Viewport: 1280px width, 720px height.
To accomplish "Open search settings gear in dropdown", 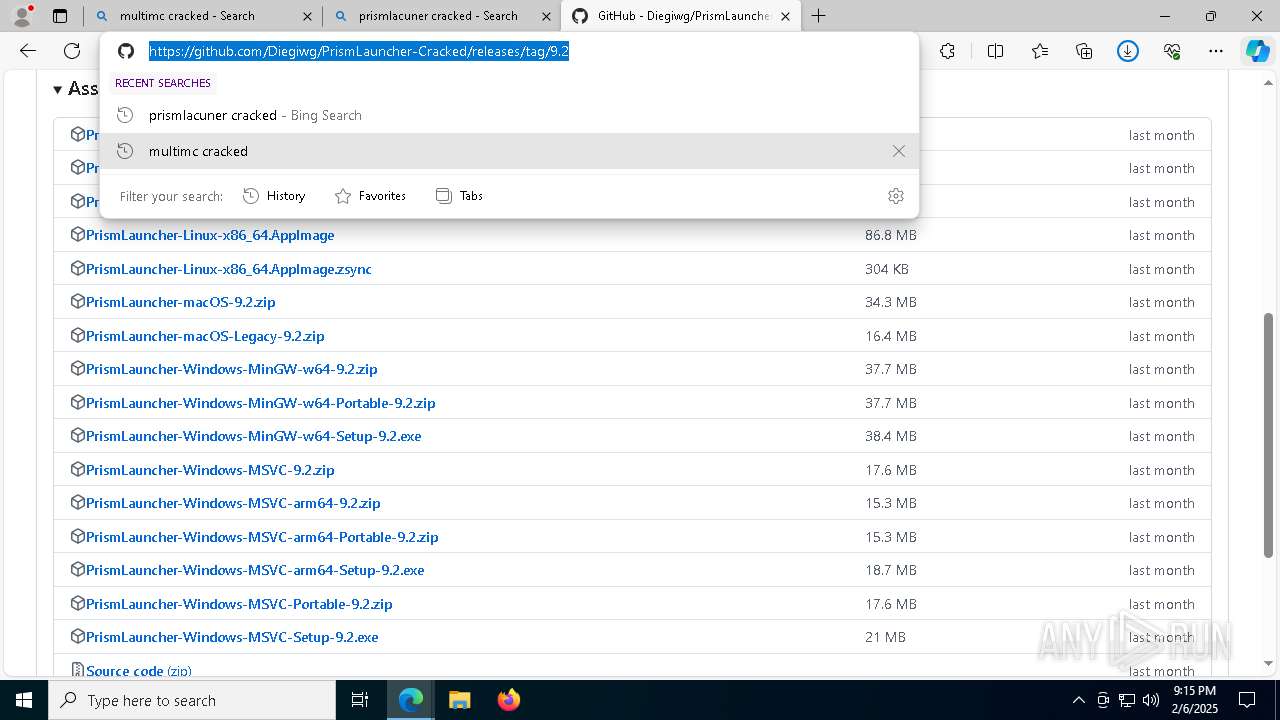I will click(896, 196).
